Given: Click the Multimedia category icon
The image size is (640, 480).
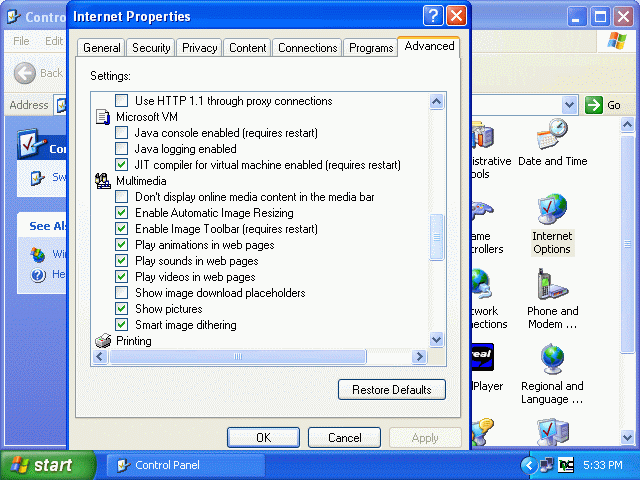Looking at the screenshot, I should click(103, 181).
